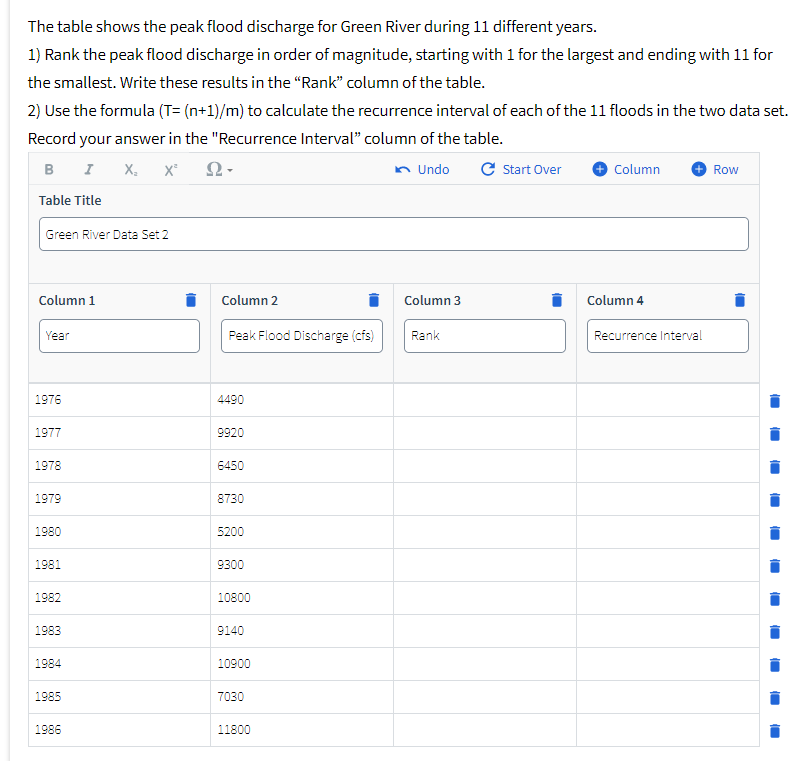Delete the 1984 row
This screenshot has width=797, height=761.
click(x=775, y=664)
